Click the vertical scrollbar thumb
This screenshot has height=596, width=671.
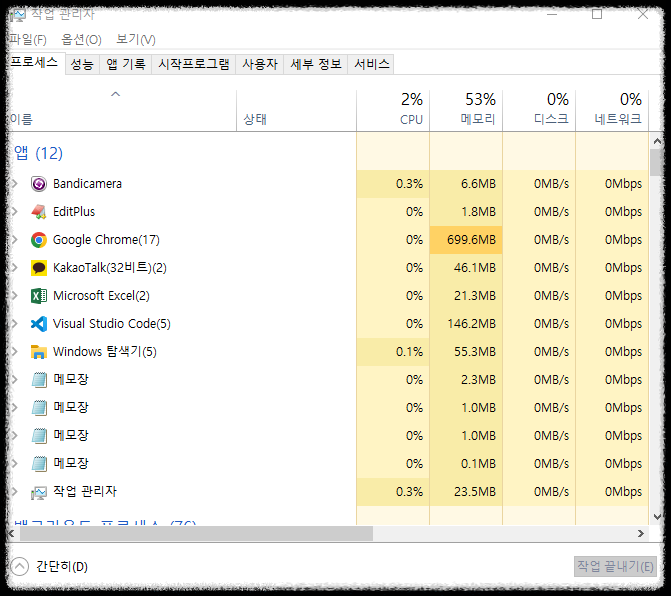tap(656, 162)
